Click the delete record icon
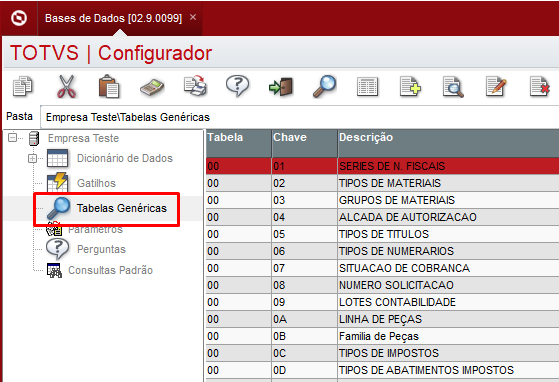 tap(539, 86)
